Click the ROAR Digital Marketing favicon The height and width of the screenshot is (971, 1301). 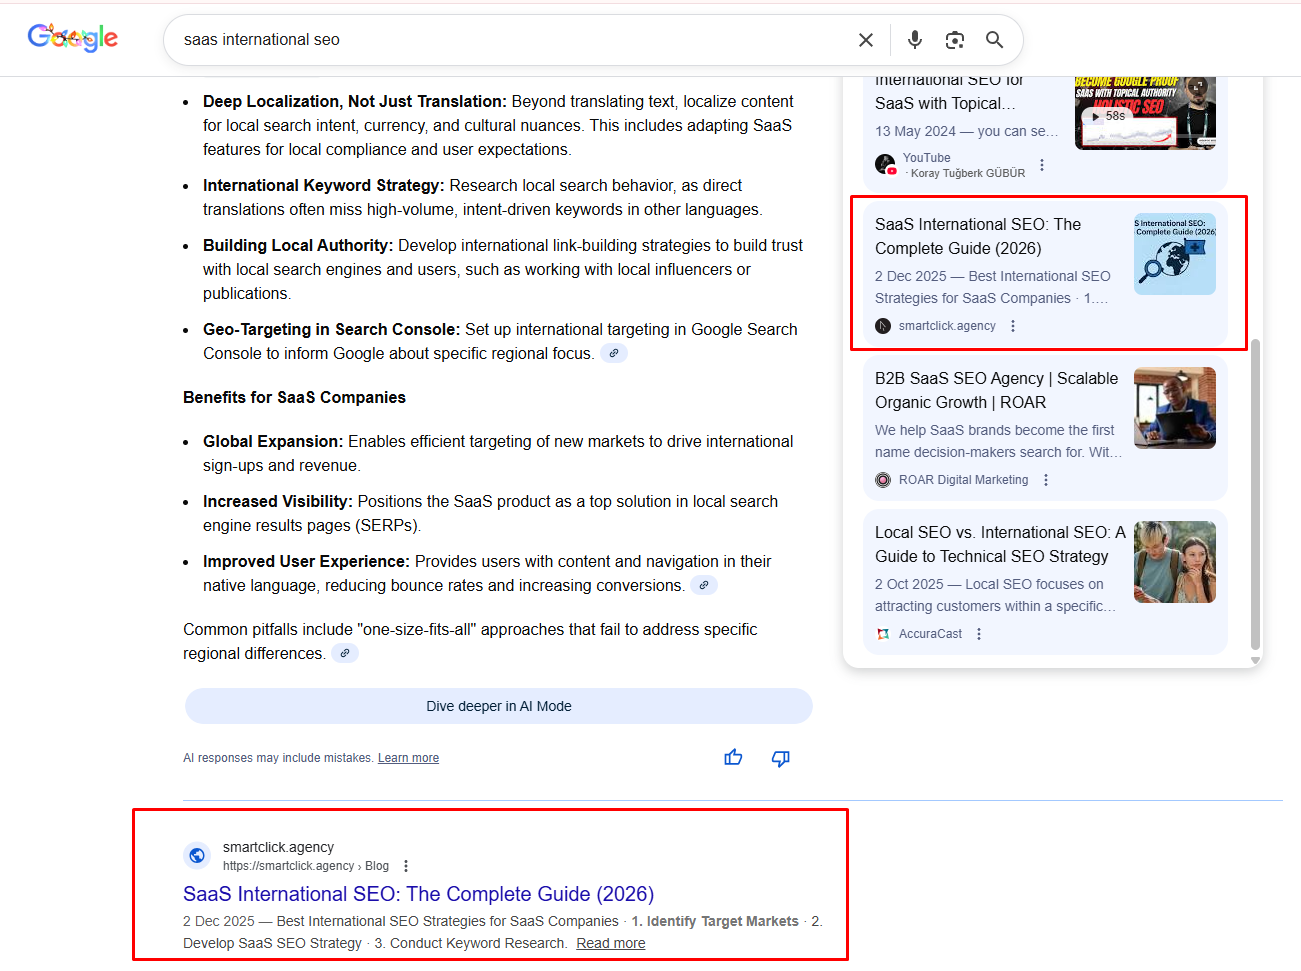click(883, 480)
